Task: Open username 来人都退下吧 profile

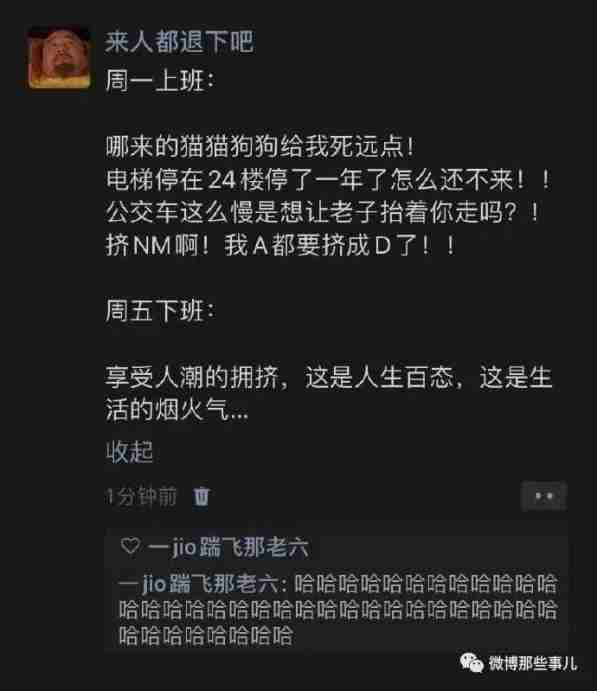Action: [x=179, y=42]
